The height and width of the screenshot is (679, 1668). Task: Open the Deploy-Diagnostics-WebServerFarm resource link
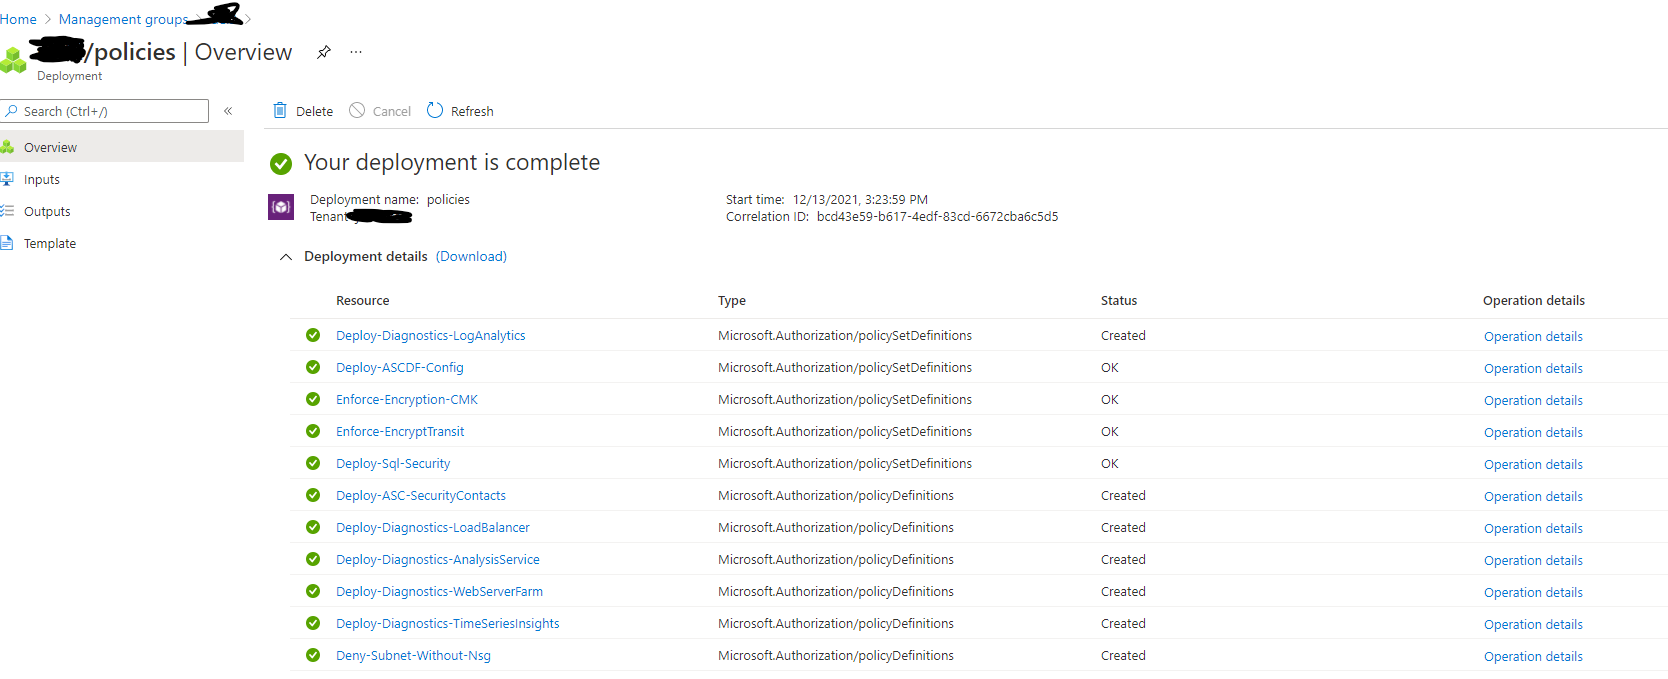(x=439, y=591)
